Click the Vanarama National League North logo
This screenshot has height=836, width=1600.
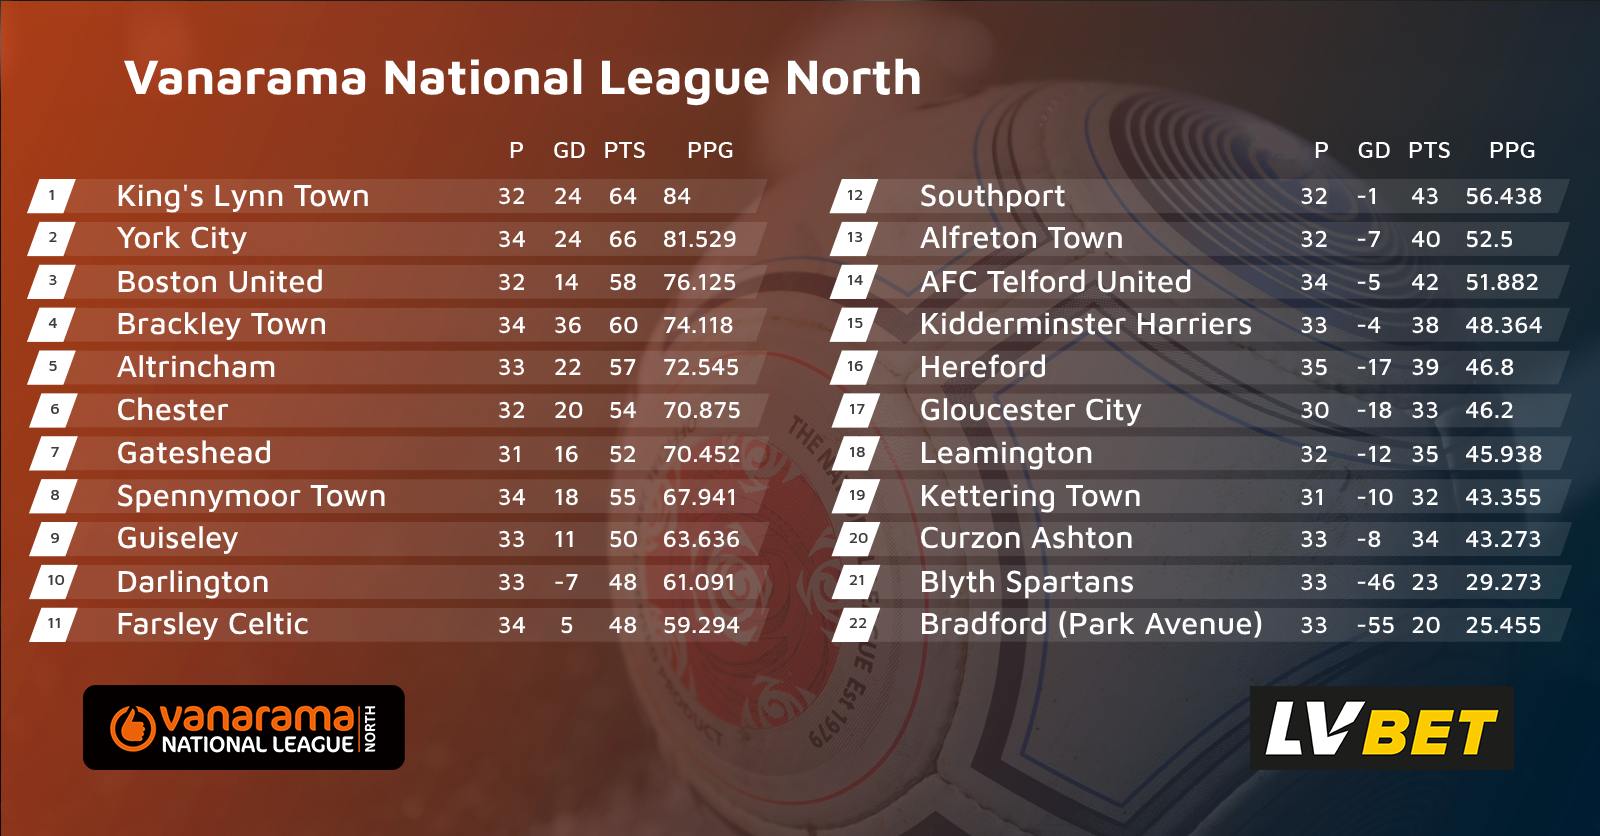pos(243,727)
